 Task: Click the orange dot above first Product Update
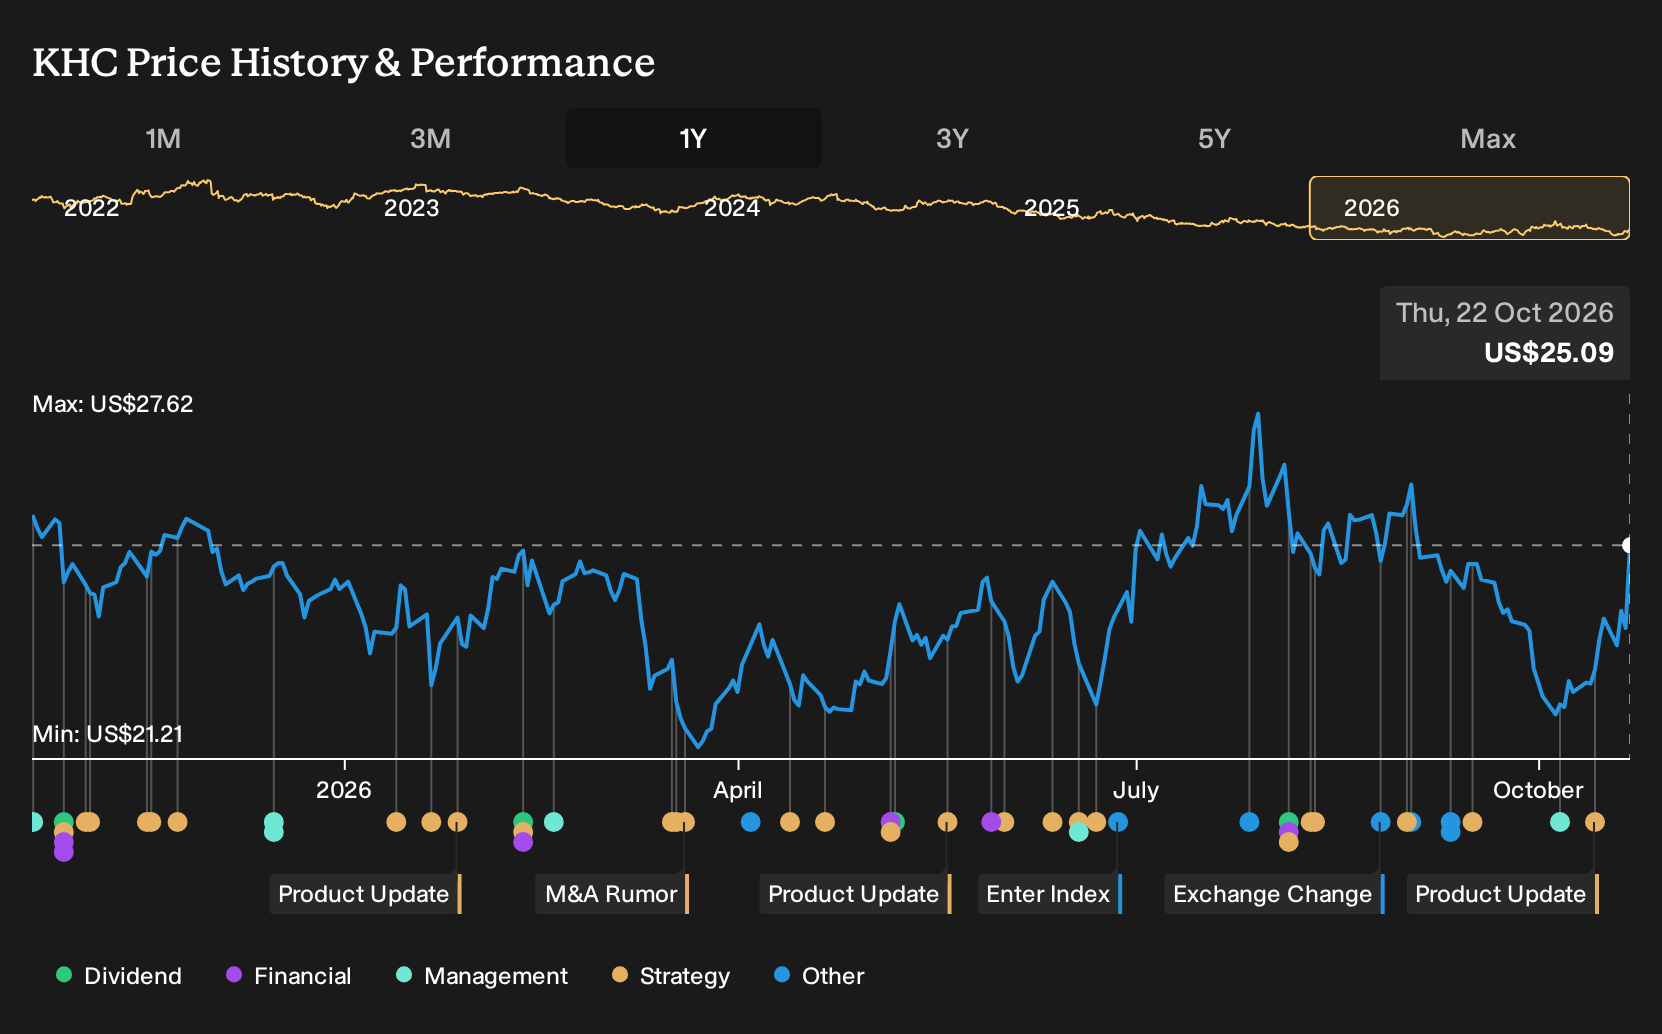(457, 822)
